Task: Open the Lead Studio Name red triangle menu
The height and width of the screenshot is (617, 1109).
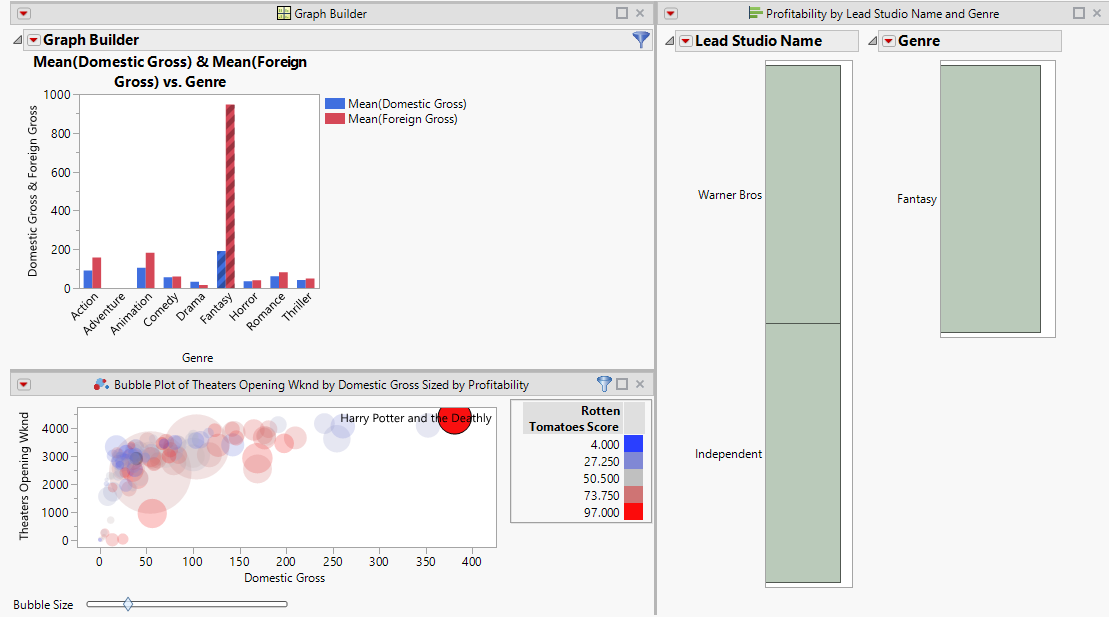Action: coord(685,41)
